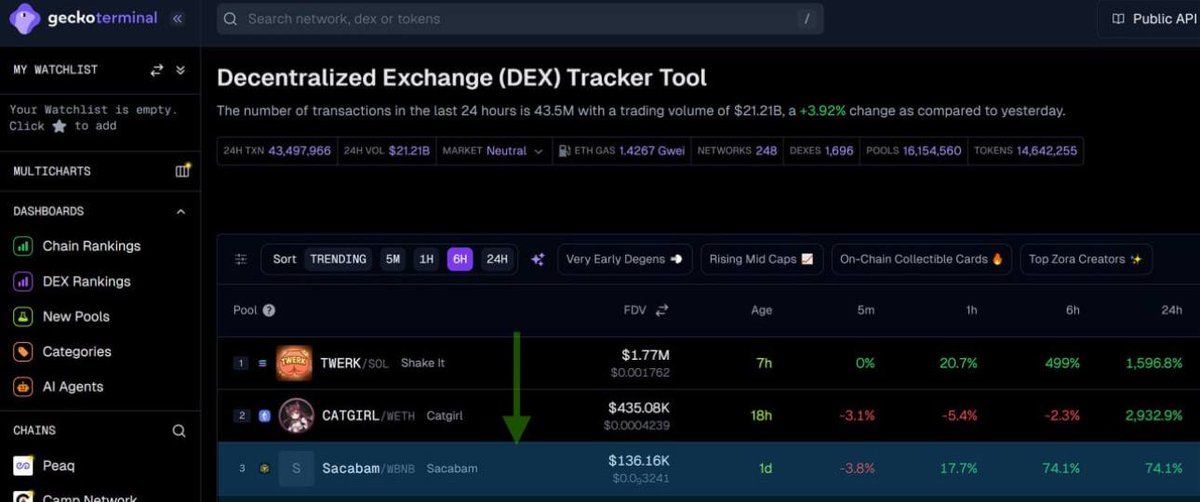Select the TRENDING sort option
Viewport: 1200px width, 502px height.
coord(338,259)
